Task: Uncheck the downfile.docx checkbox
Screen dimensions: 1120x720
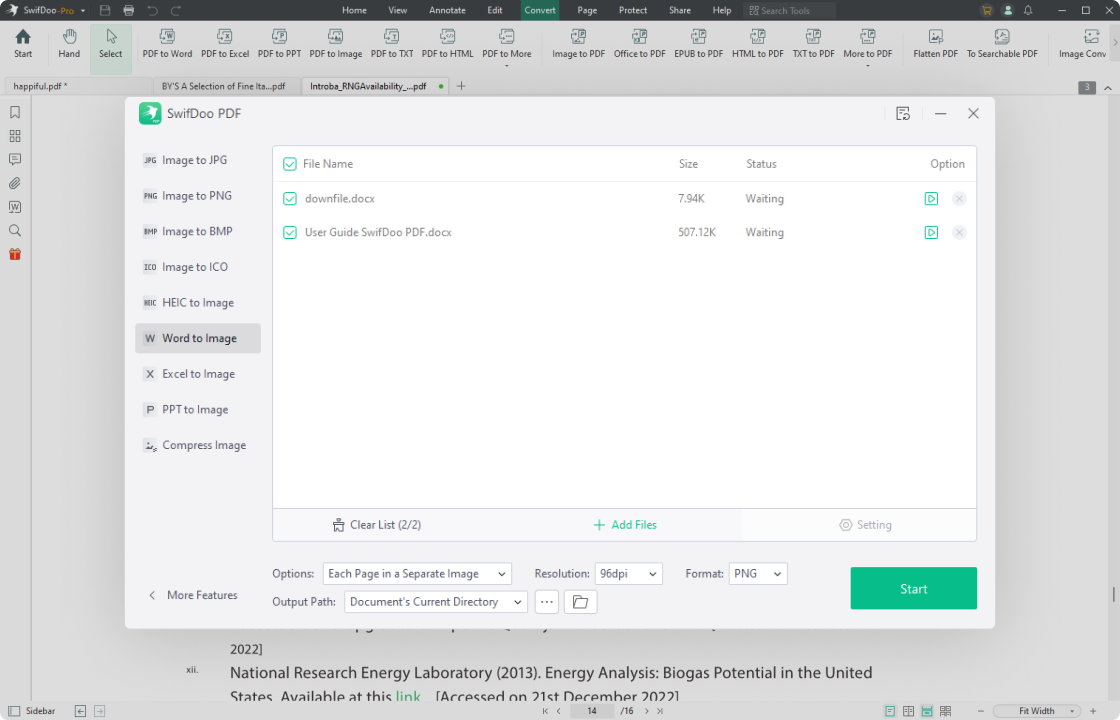Action: [x=289, y=199]
